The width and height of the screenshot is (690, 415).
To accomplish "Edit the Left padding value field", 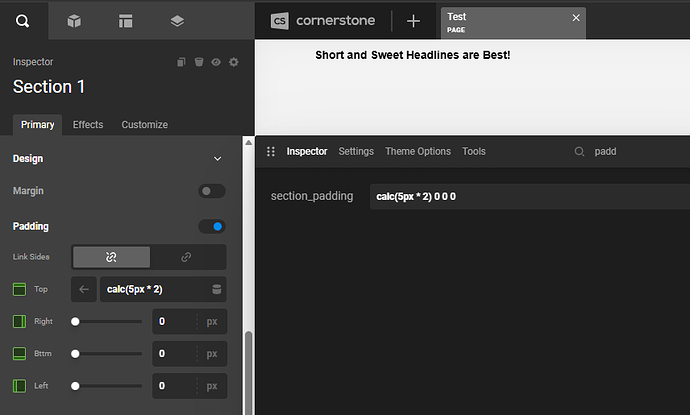I will pos(175,386).
